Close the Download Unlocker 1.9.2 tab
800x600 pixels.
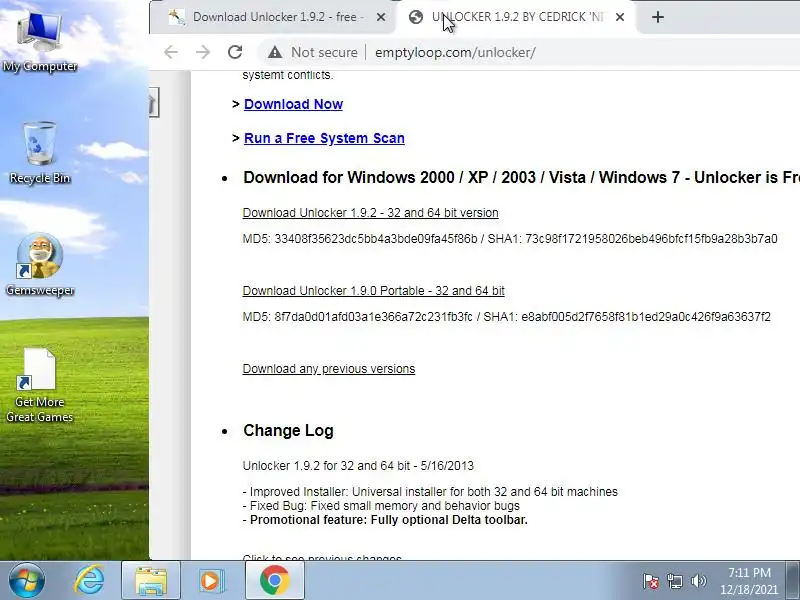point(381,17)
